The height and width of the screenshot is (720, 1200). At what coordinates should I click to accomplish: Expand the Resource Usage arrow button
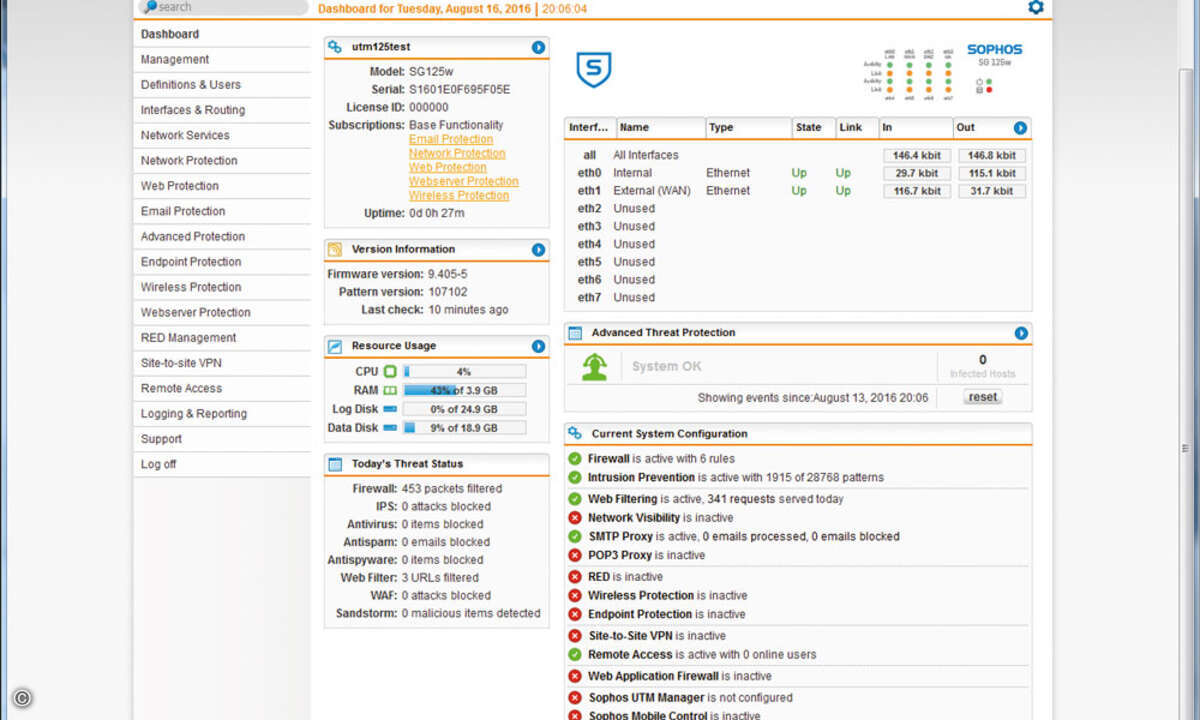click(538, 346)
